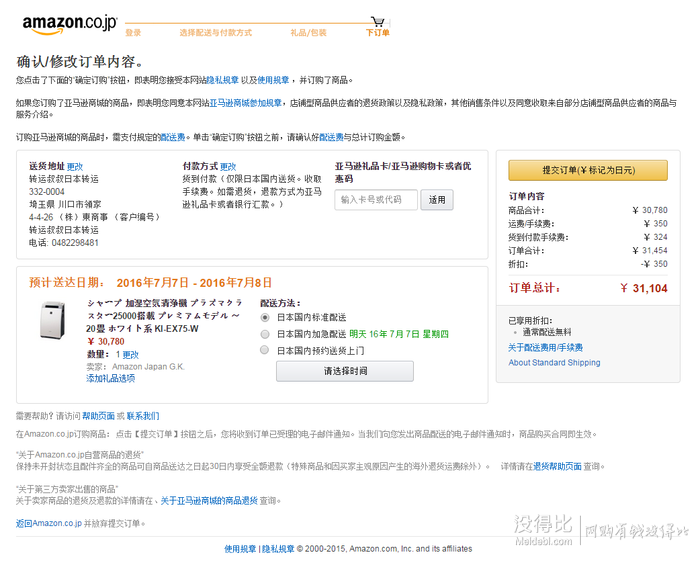Click the 提交订单 submit order button
The height and width of the screenshot is (565, 700).
[x=588, y=170]
